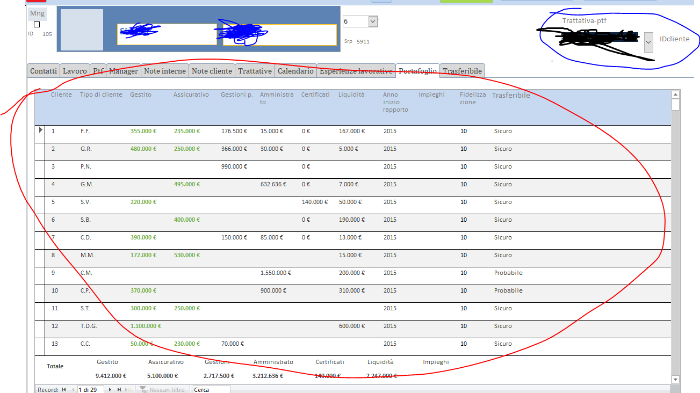Click the Nessun filtro filter icon

(x=143, y=389)
